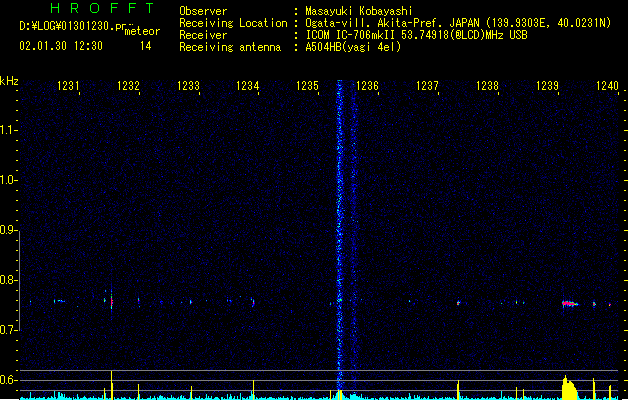Click the tallest yellow power spike before 1232
The image size is (629, 400).
point(112,385)
